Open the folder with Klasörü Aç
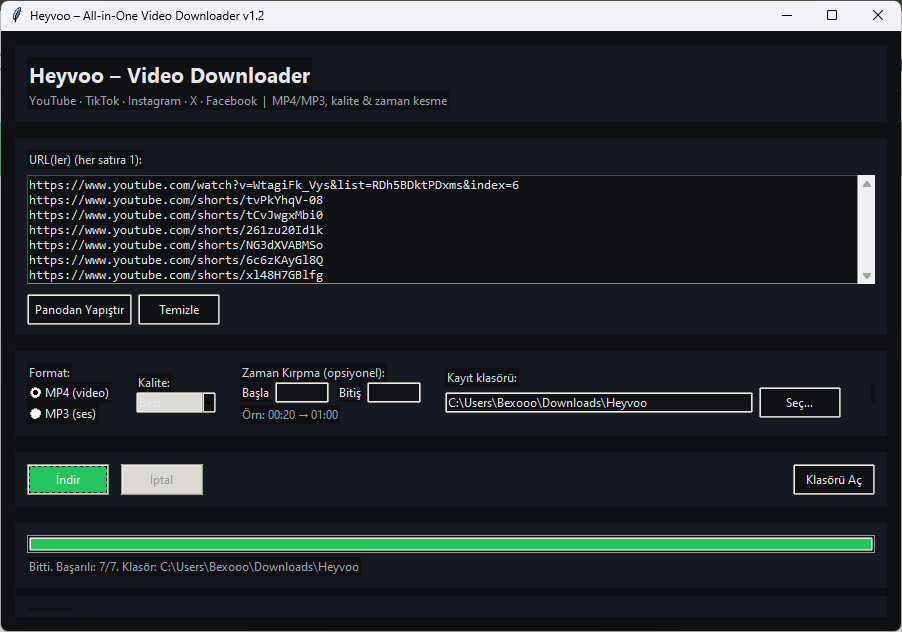This screenshot has width=902, height=632. point(834,480)
